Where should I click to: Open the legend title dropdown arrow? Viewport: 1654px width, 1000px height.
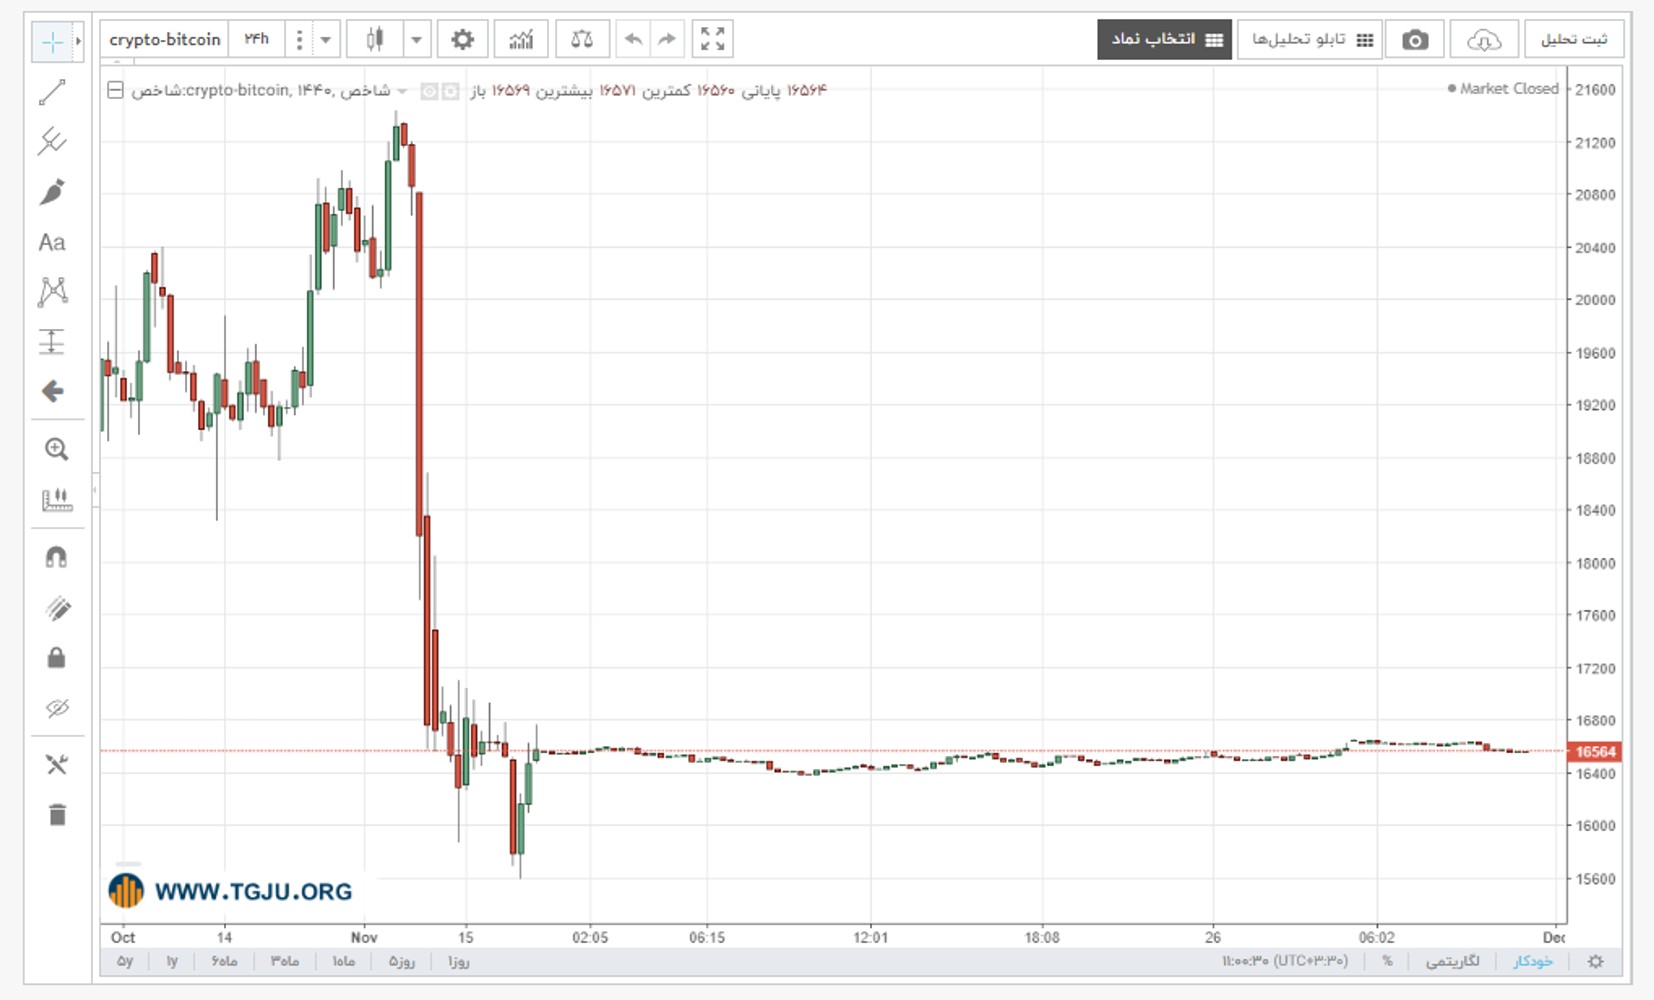click(402, 91)
